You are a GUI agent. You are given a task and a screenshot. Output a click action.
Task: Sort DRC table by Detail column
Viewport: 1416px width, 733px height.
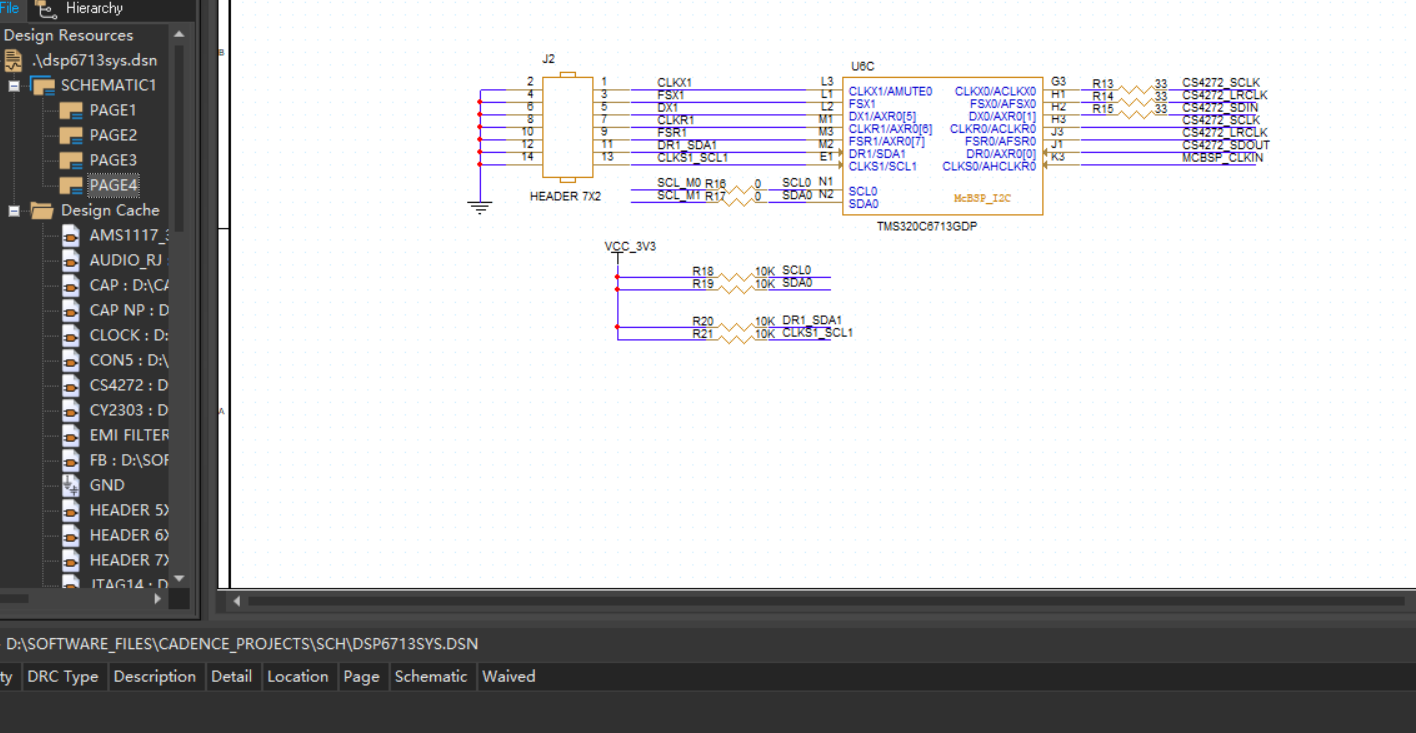pyautogui.click(x=231, y=676)
